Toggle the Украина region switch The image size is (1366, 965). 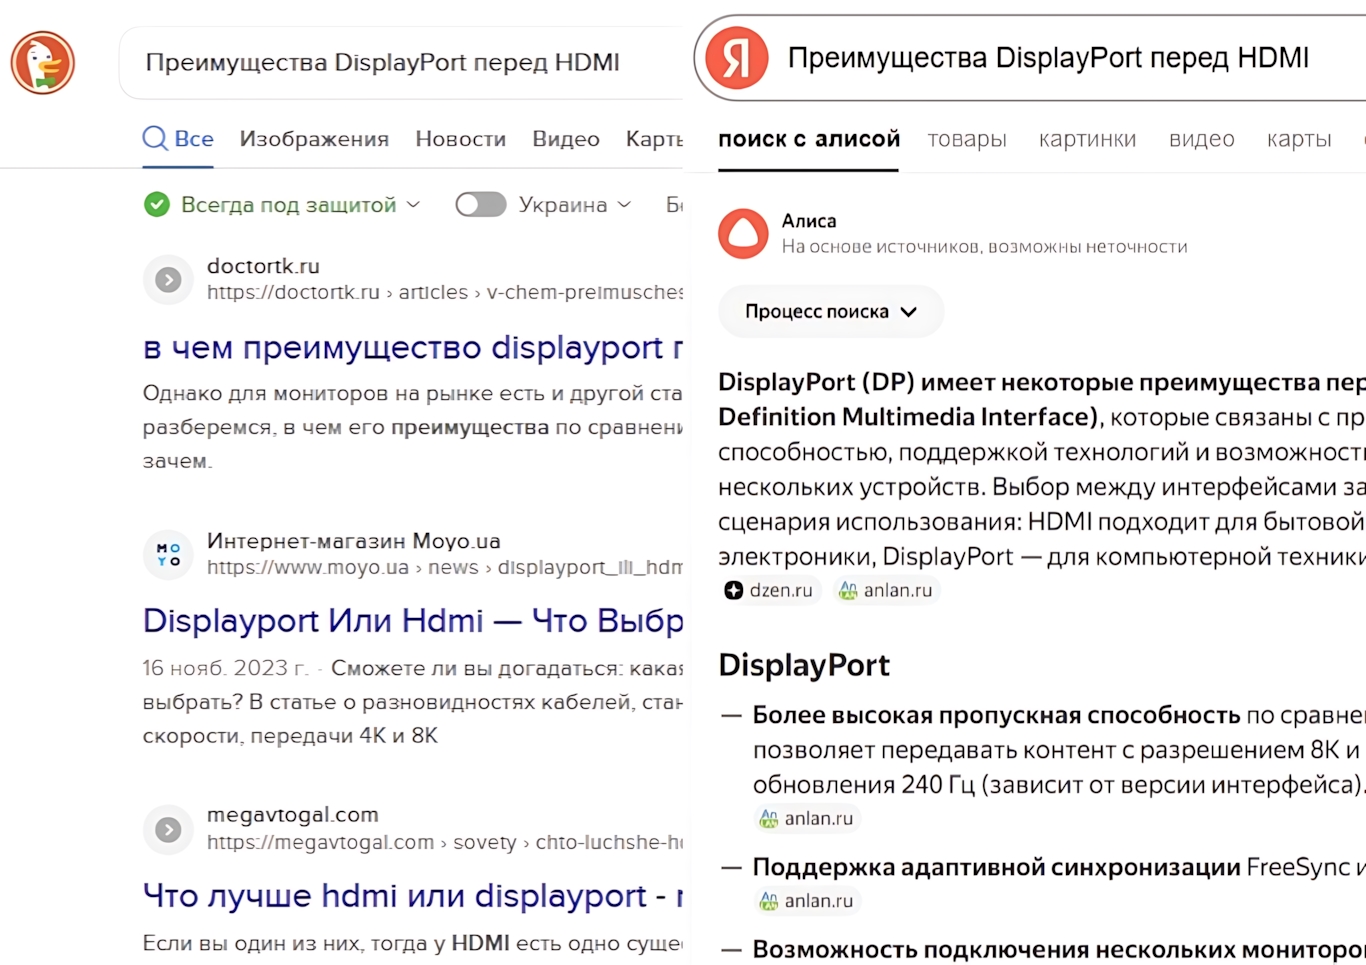coord(480,205)
